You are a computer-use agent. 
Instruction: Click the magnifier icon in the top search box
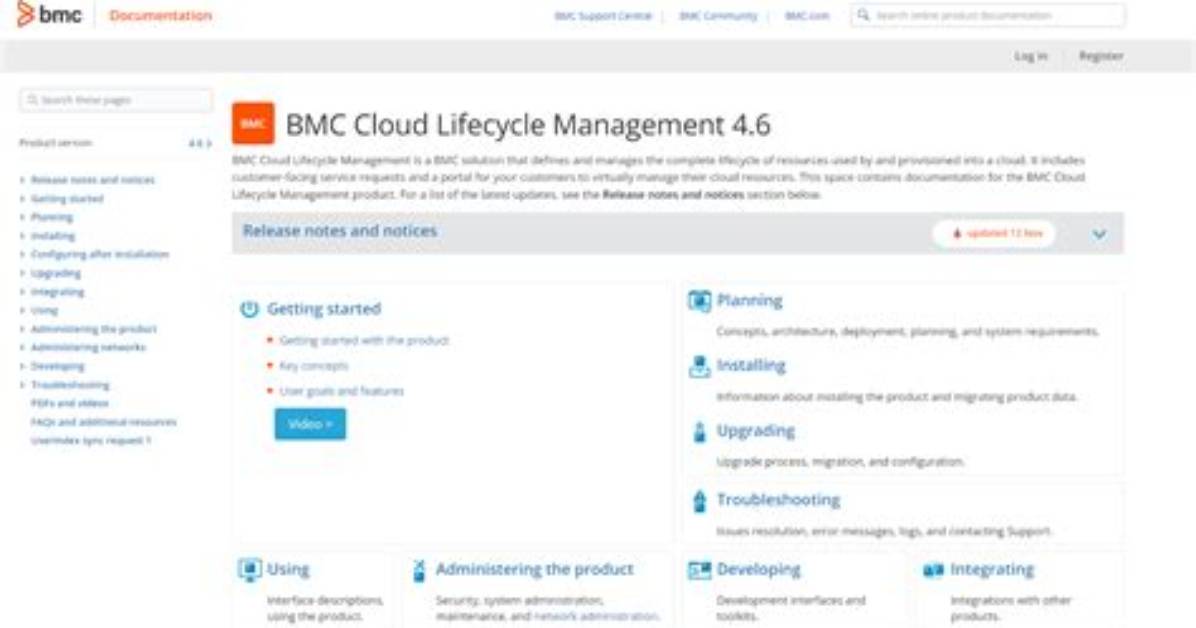click(x=863, y=15)
